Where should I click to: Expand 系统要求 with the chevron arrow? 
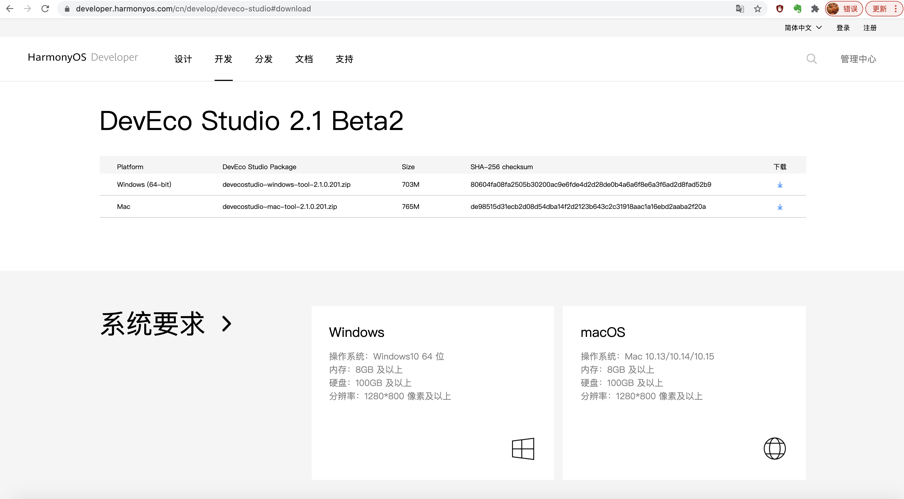pos(227,324)
